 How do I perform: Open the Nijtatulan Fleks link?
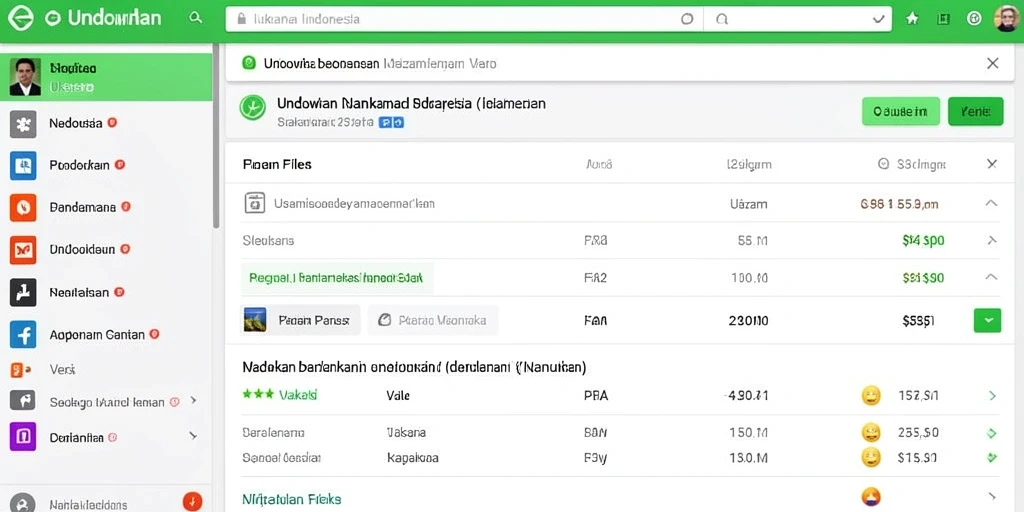click(x=291, y=500)
